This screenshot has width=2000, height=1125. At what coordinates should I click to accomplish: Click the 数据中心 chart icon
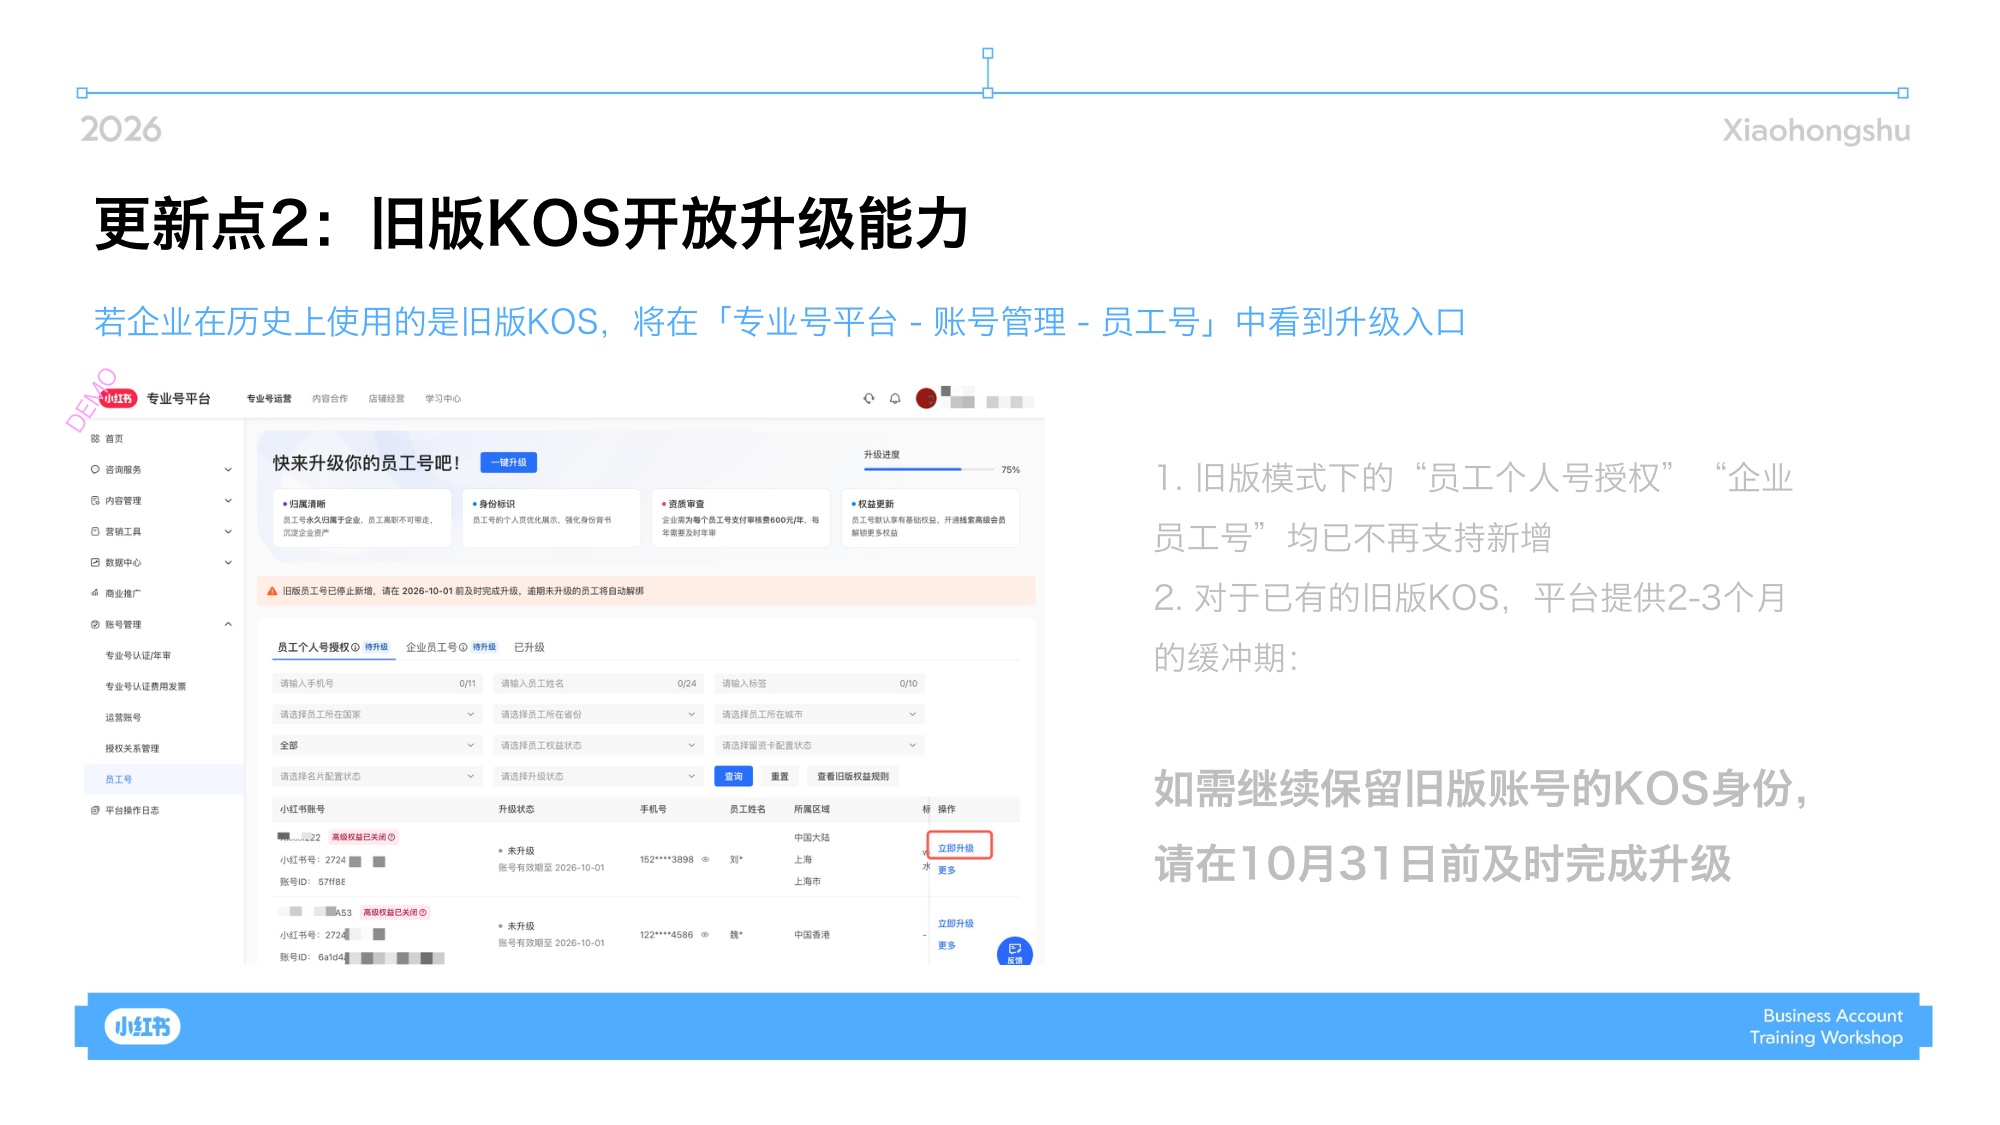tap(95, 563)
